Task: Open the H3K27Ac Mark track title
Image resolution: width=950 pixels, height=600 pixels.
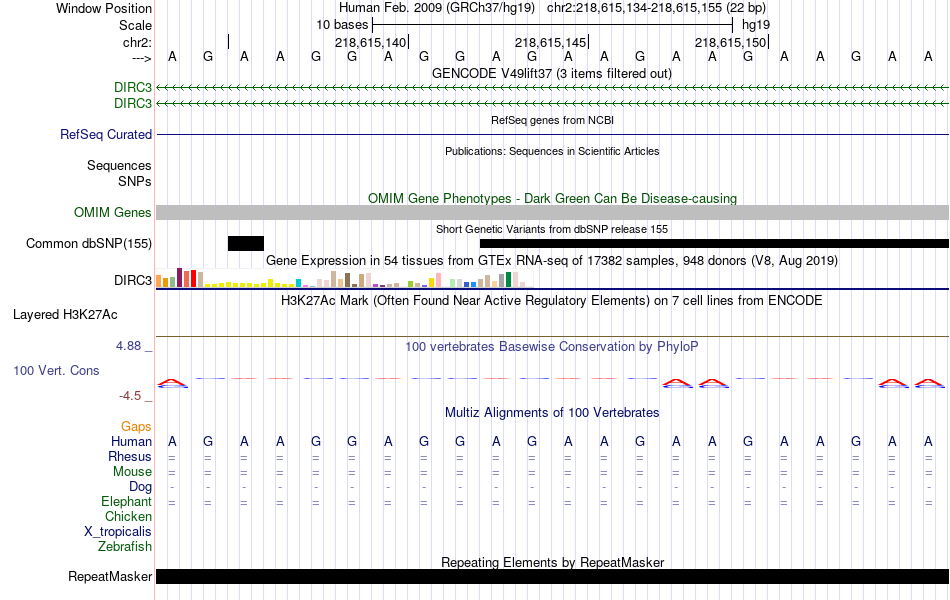Action: 551,301
